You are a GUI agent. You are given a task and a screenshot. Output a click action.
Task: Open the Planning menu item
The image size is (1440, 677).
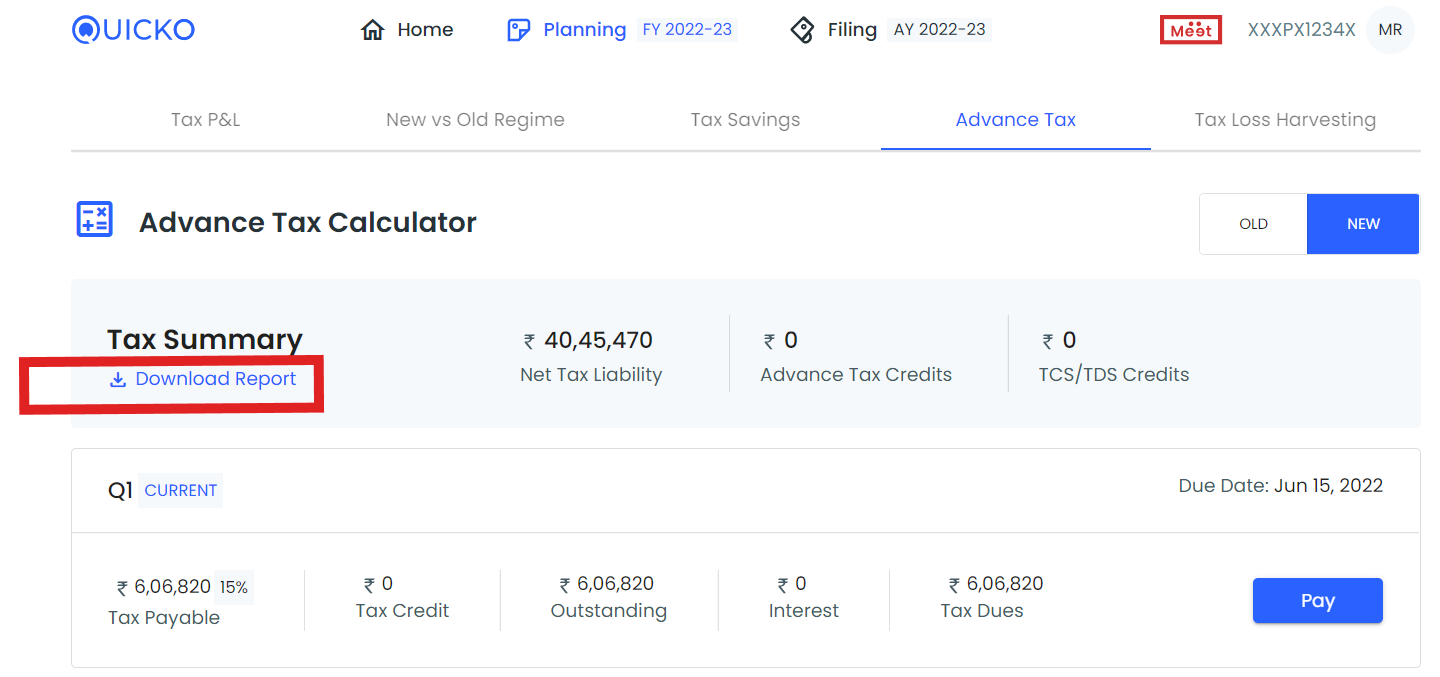(x=584, y=30)
